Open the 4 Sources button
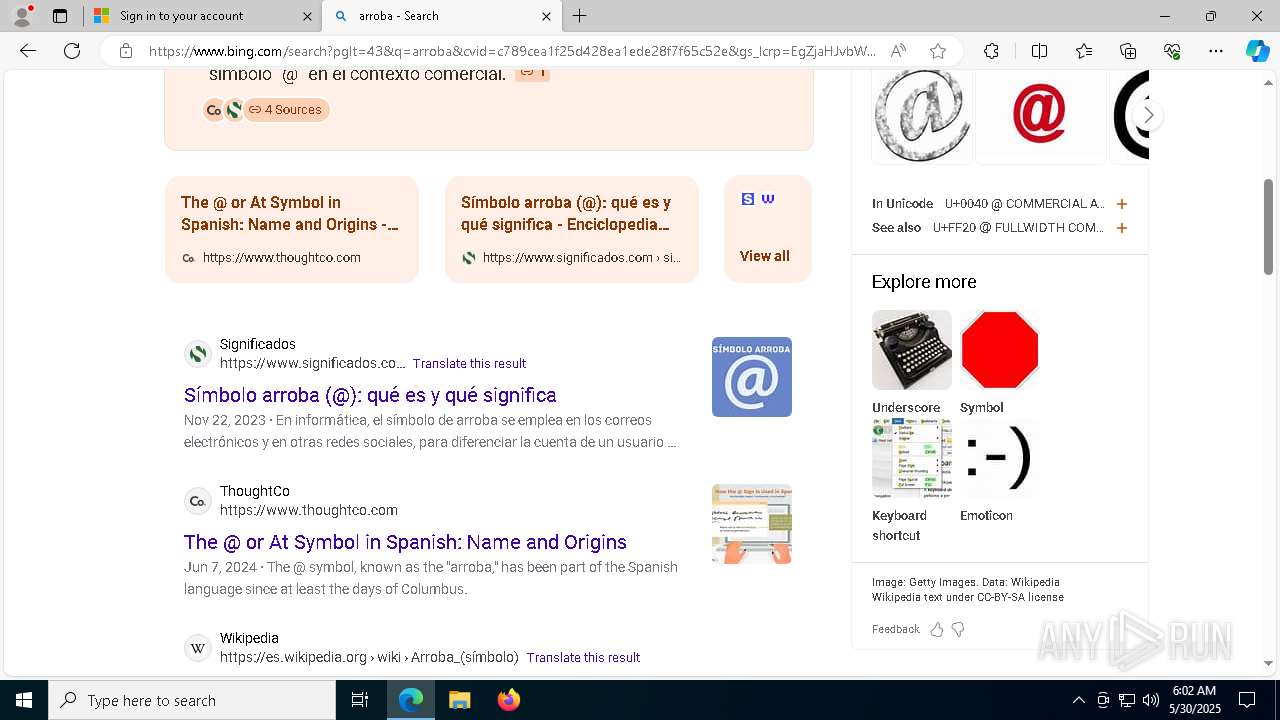The image size is (1280, 720). pos(286,110)
